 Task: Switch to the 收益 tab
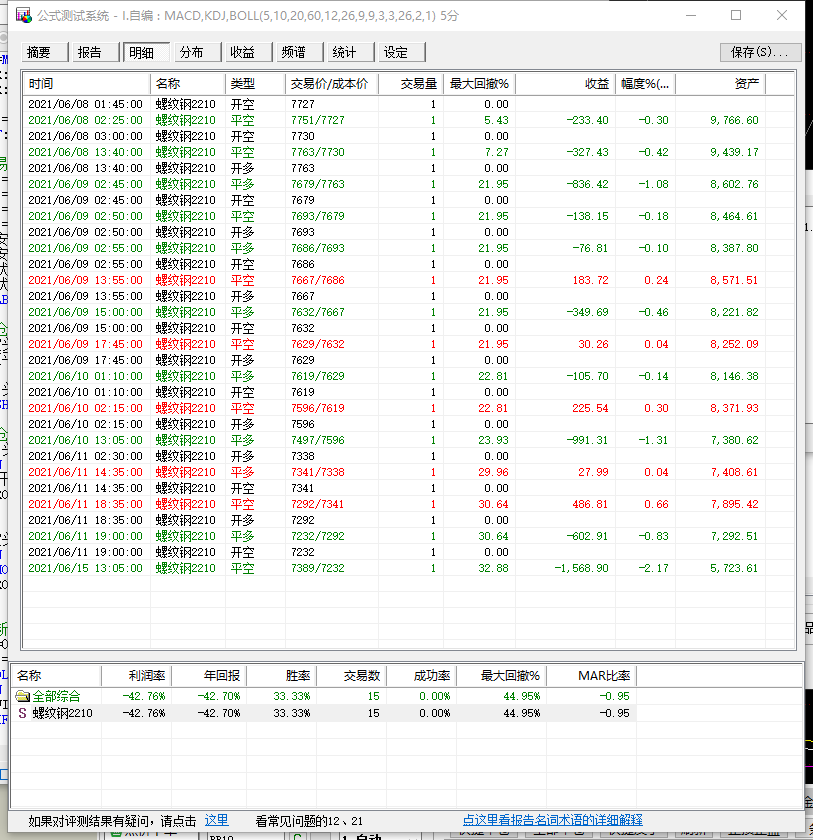coord(249,52)
